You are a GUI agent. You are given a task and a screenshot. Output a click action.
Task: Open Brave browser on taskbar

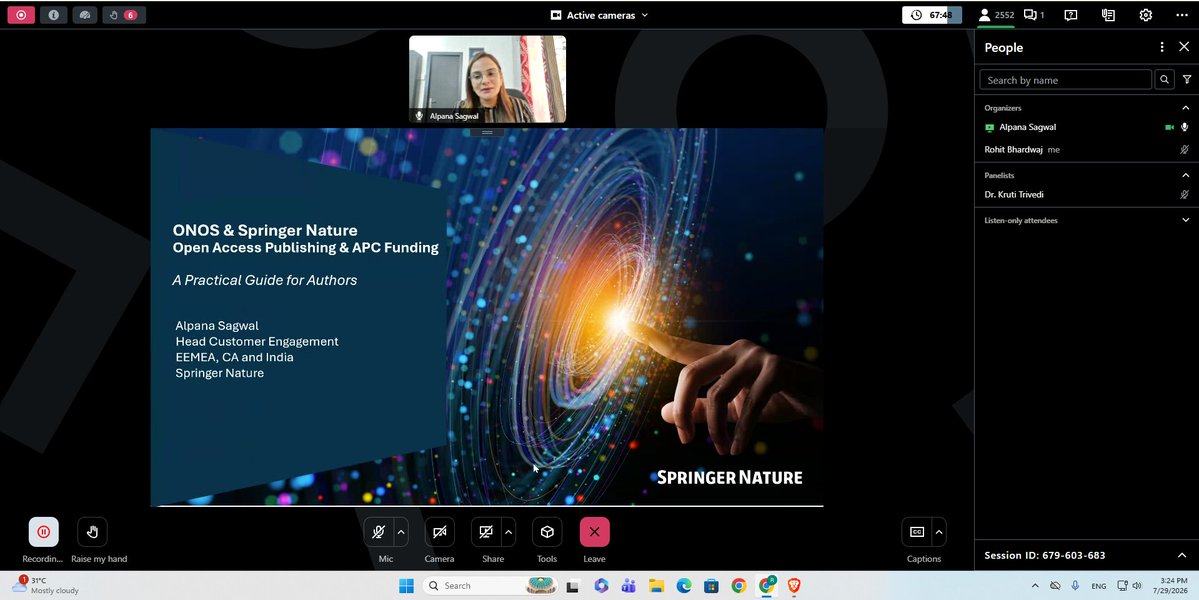coord(794,586)
